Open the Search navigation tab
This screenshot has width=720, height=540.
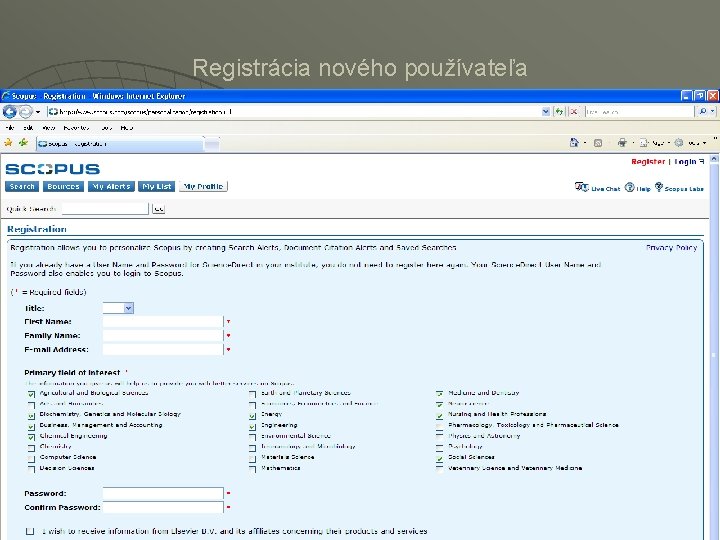tap(22, 186)
